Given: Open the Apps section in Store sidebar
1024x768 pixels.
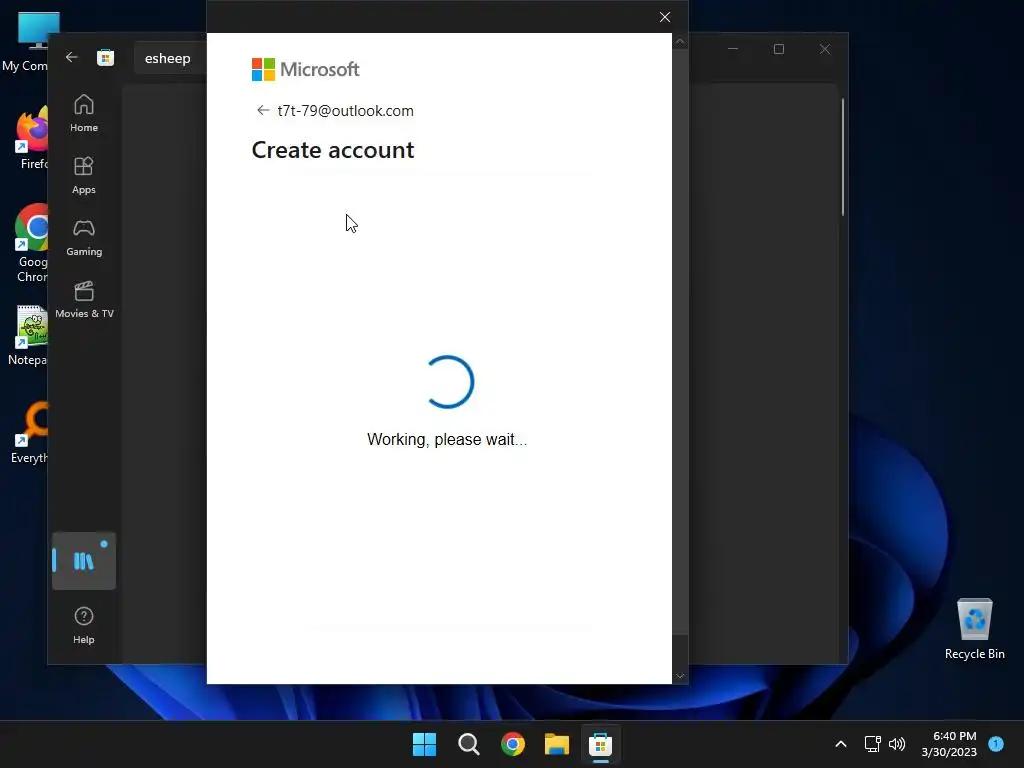Looking at the screenshot, I should [x=84, y=175].
